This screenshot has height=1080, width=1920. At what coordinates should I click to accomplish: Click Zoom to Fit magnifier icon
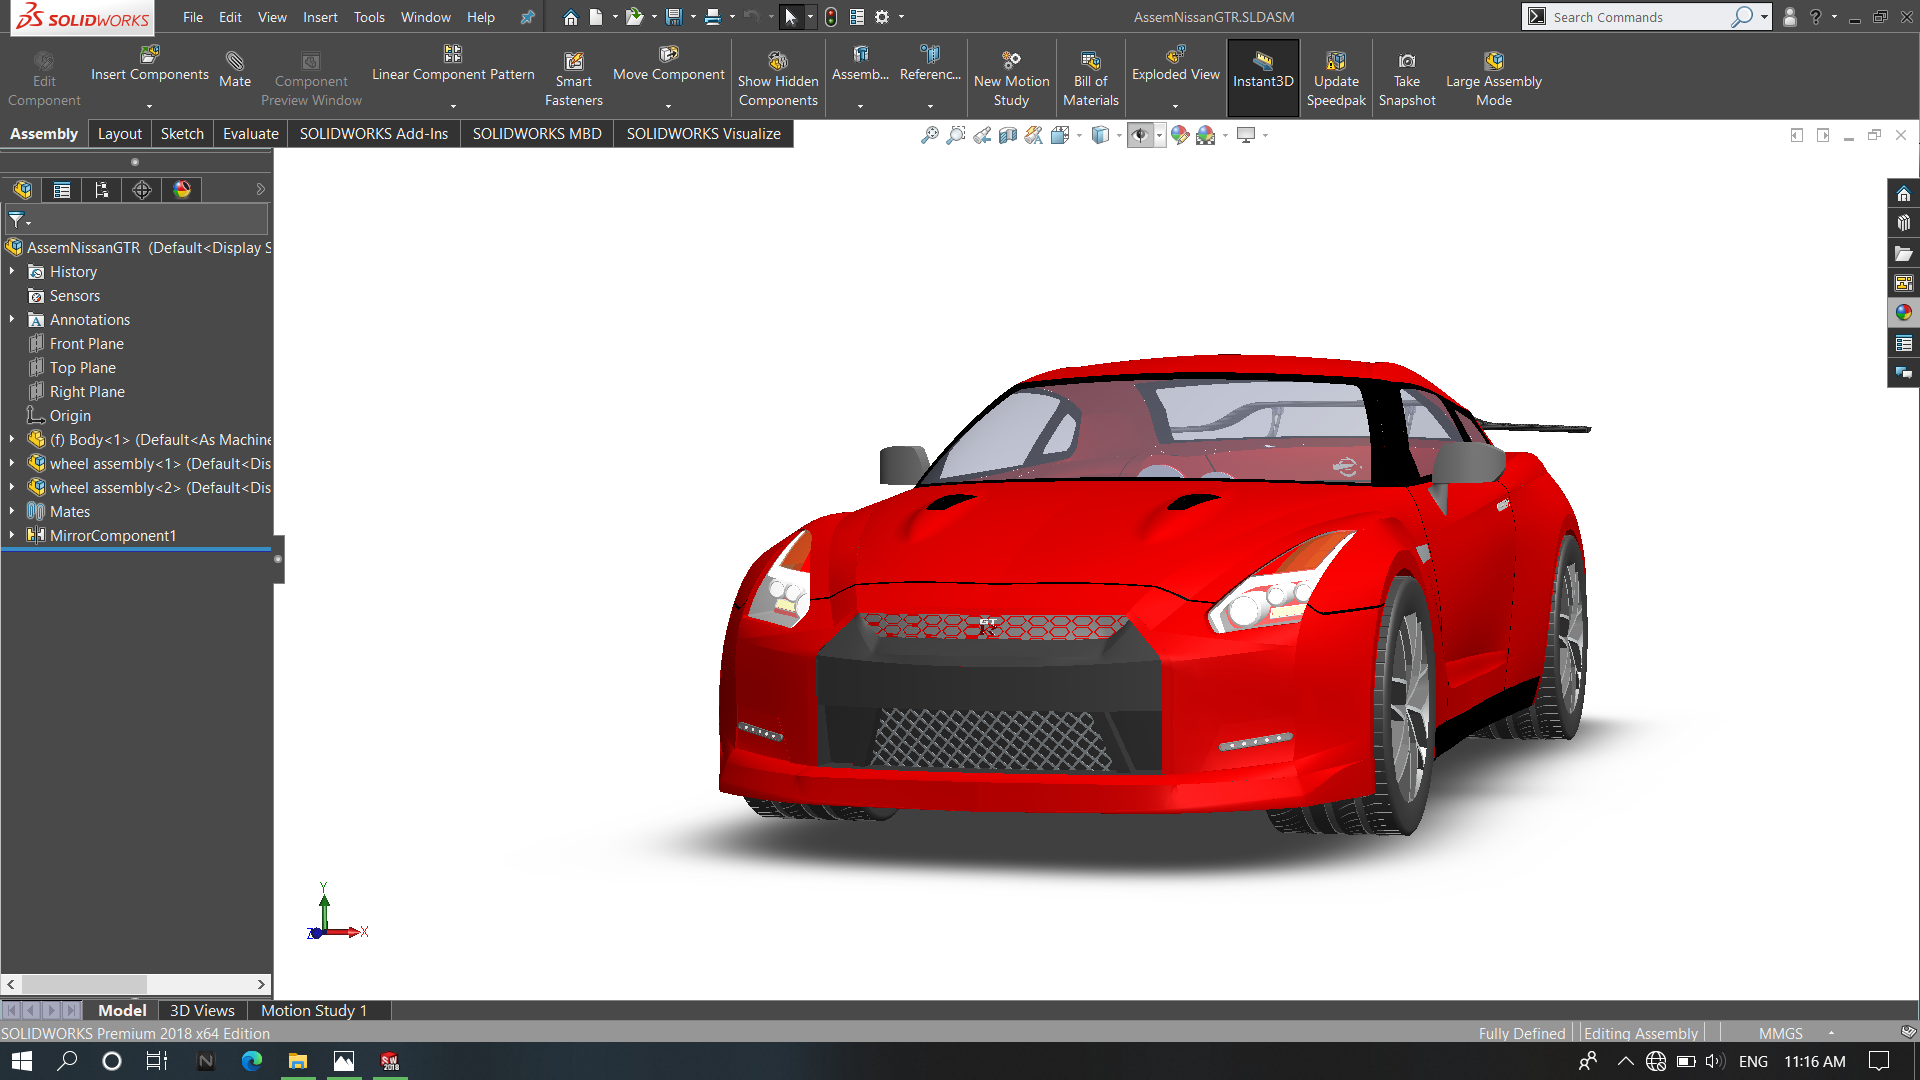pos(930,135)
